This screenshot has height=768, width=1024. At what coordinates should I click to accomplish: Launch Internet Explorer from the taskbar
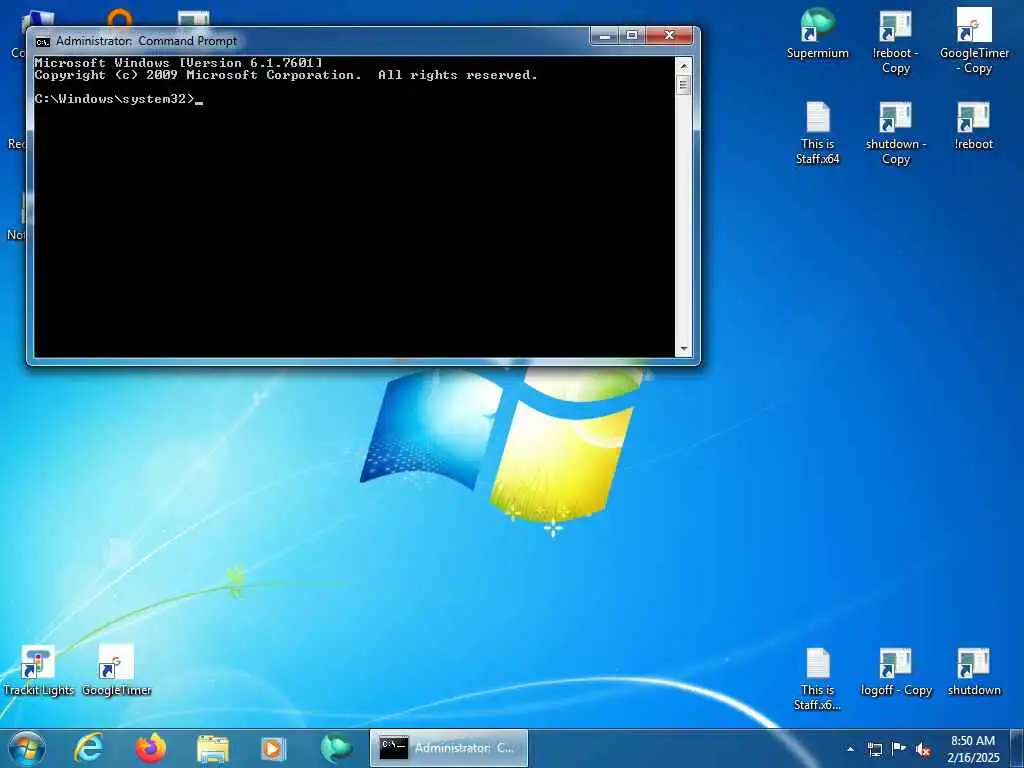tap(89, 748)
